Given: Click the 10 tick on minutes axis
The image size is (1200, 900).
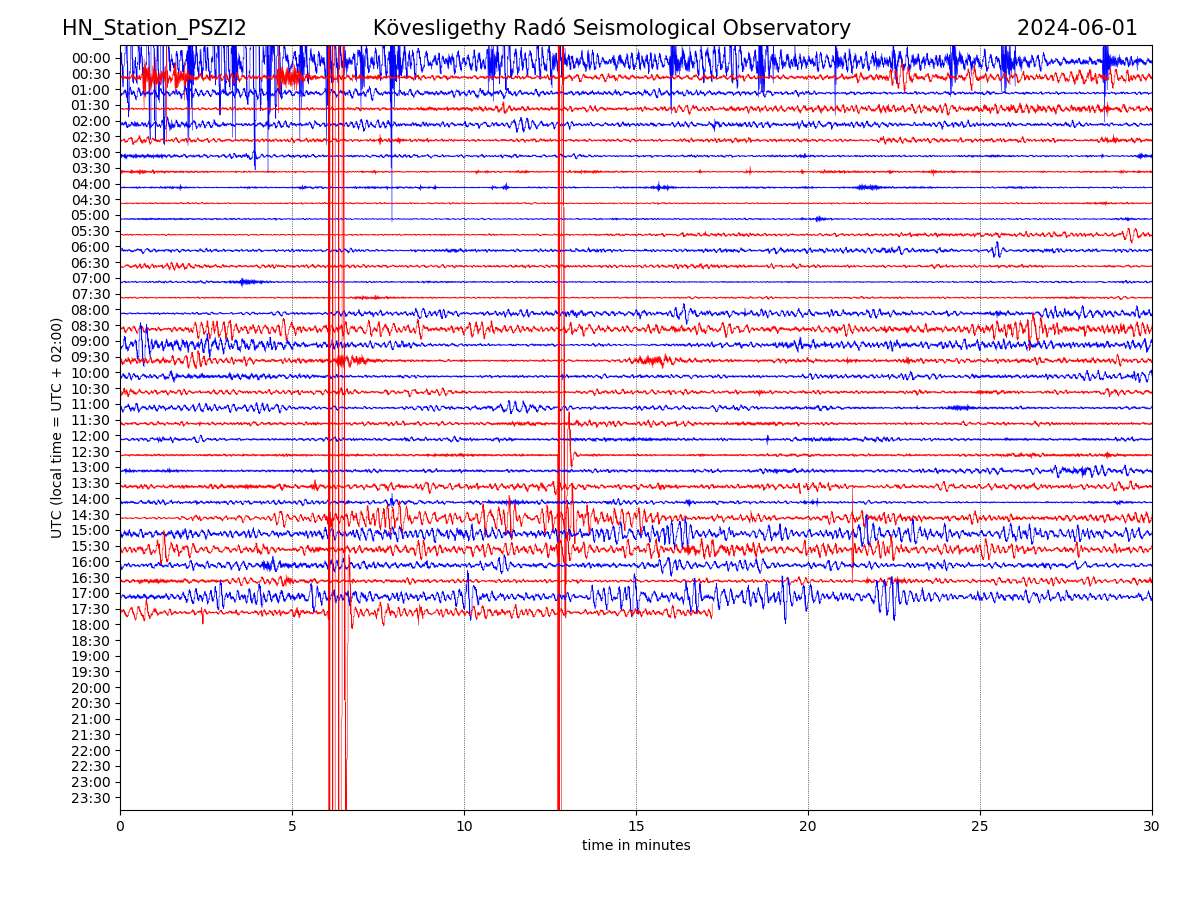Looking at the screenshot, I should (464, 826).
